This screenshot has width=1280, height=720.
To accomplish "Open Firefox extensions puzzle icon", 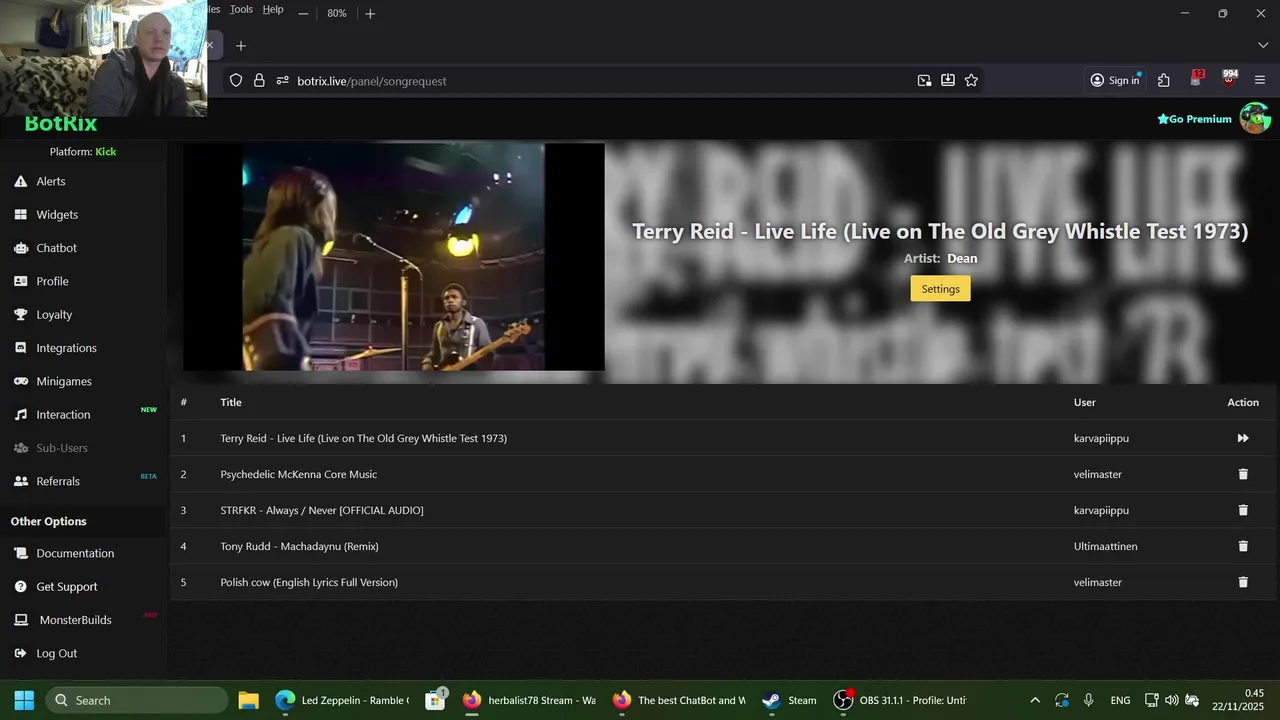I will (1164, 80).
